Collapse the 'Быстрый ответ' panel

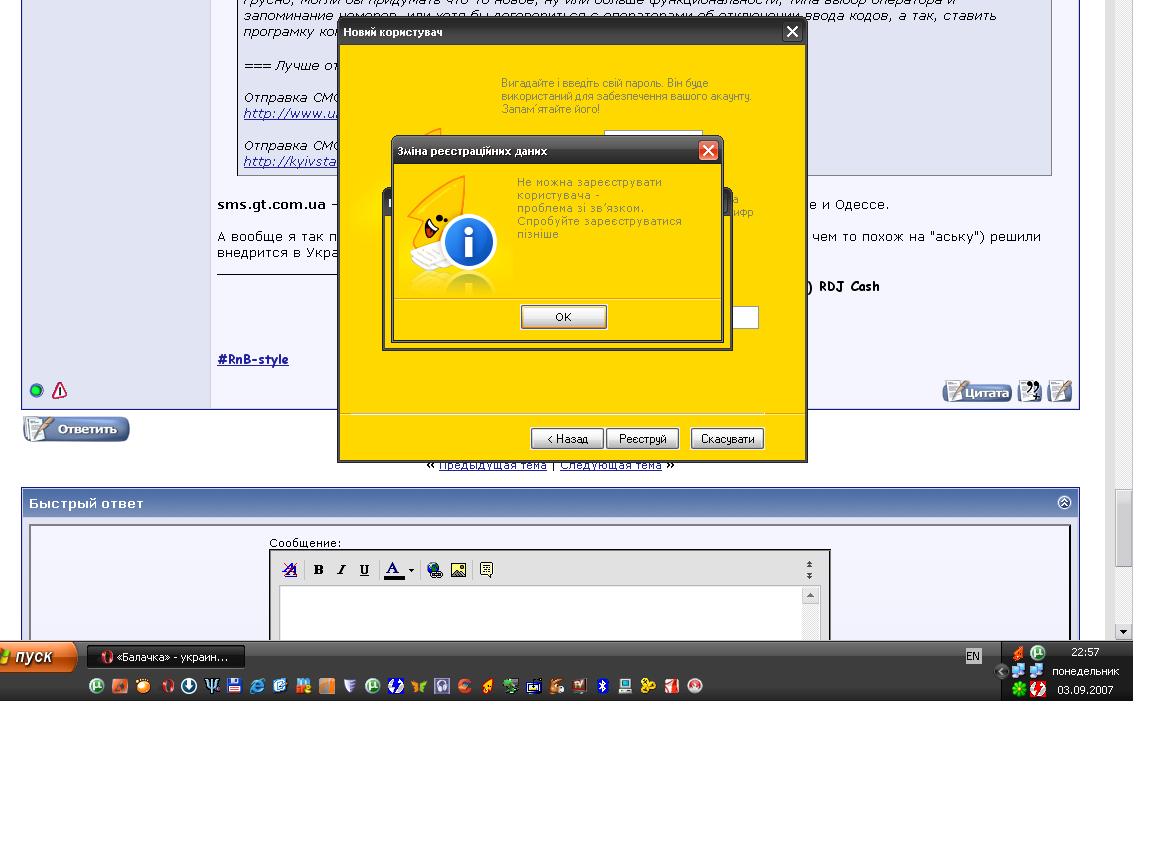1064,503
